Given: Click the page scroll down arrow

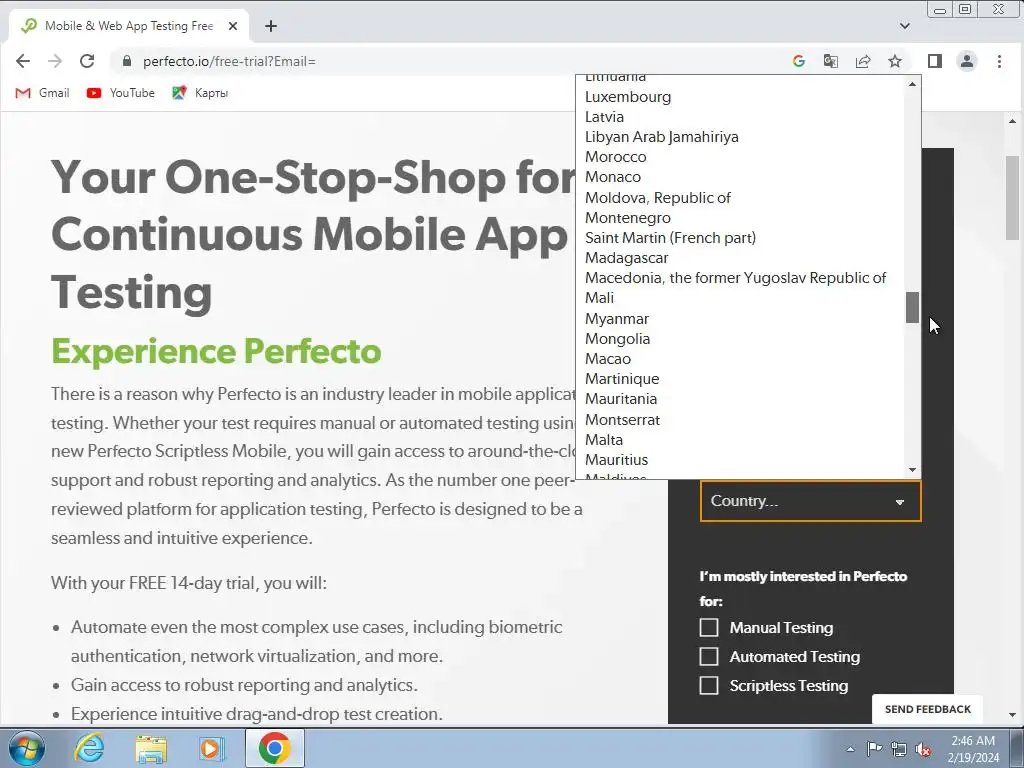Looking at the screenshot, I should pos(1012,716).
